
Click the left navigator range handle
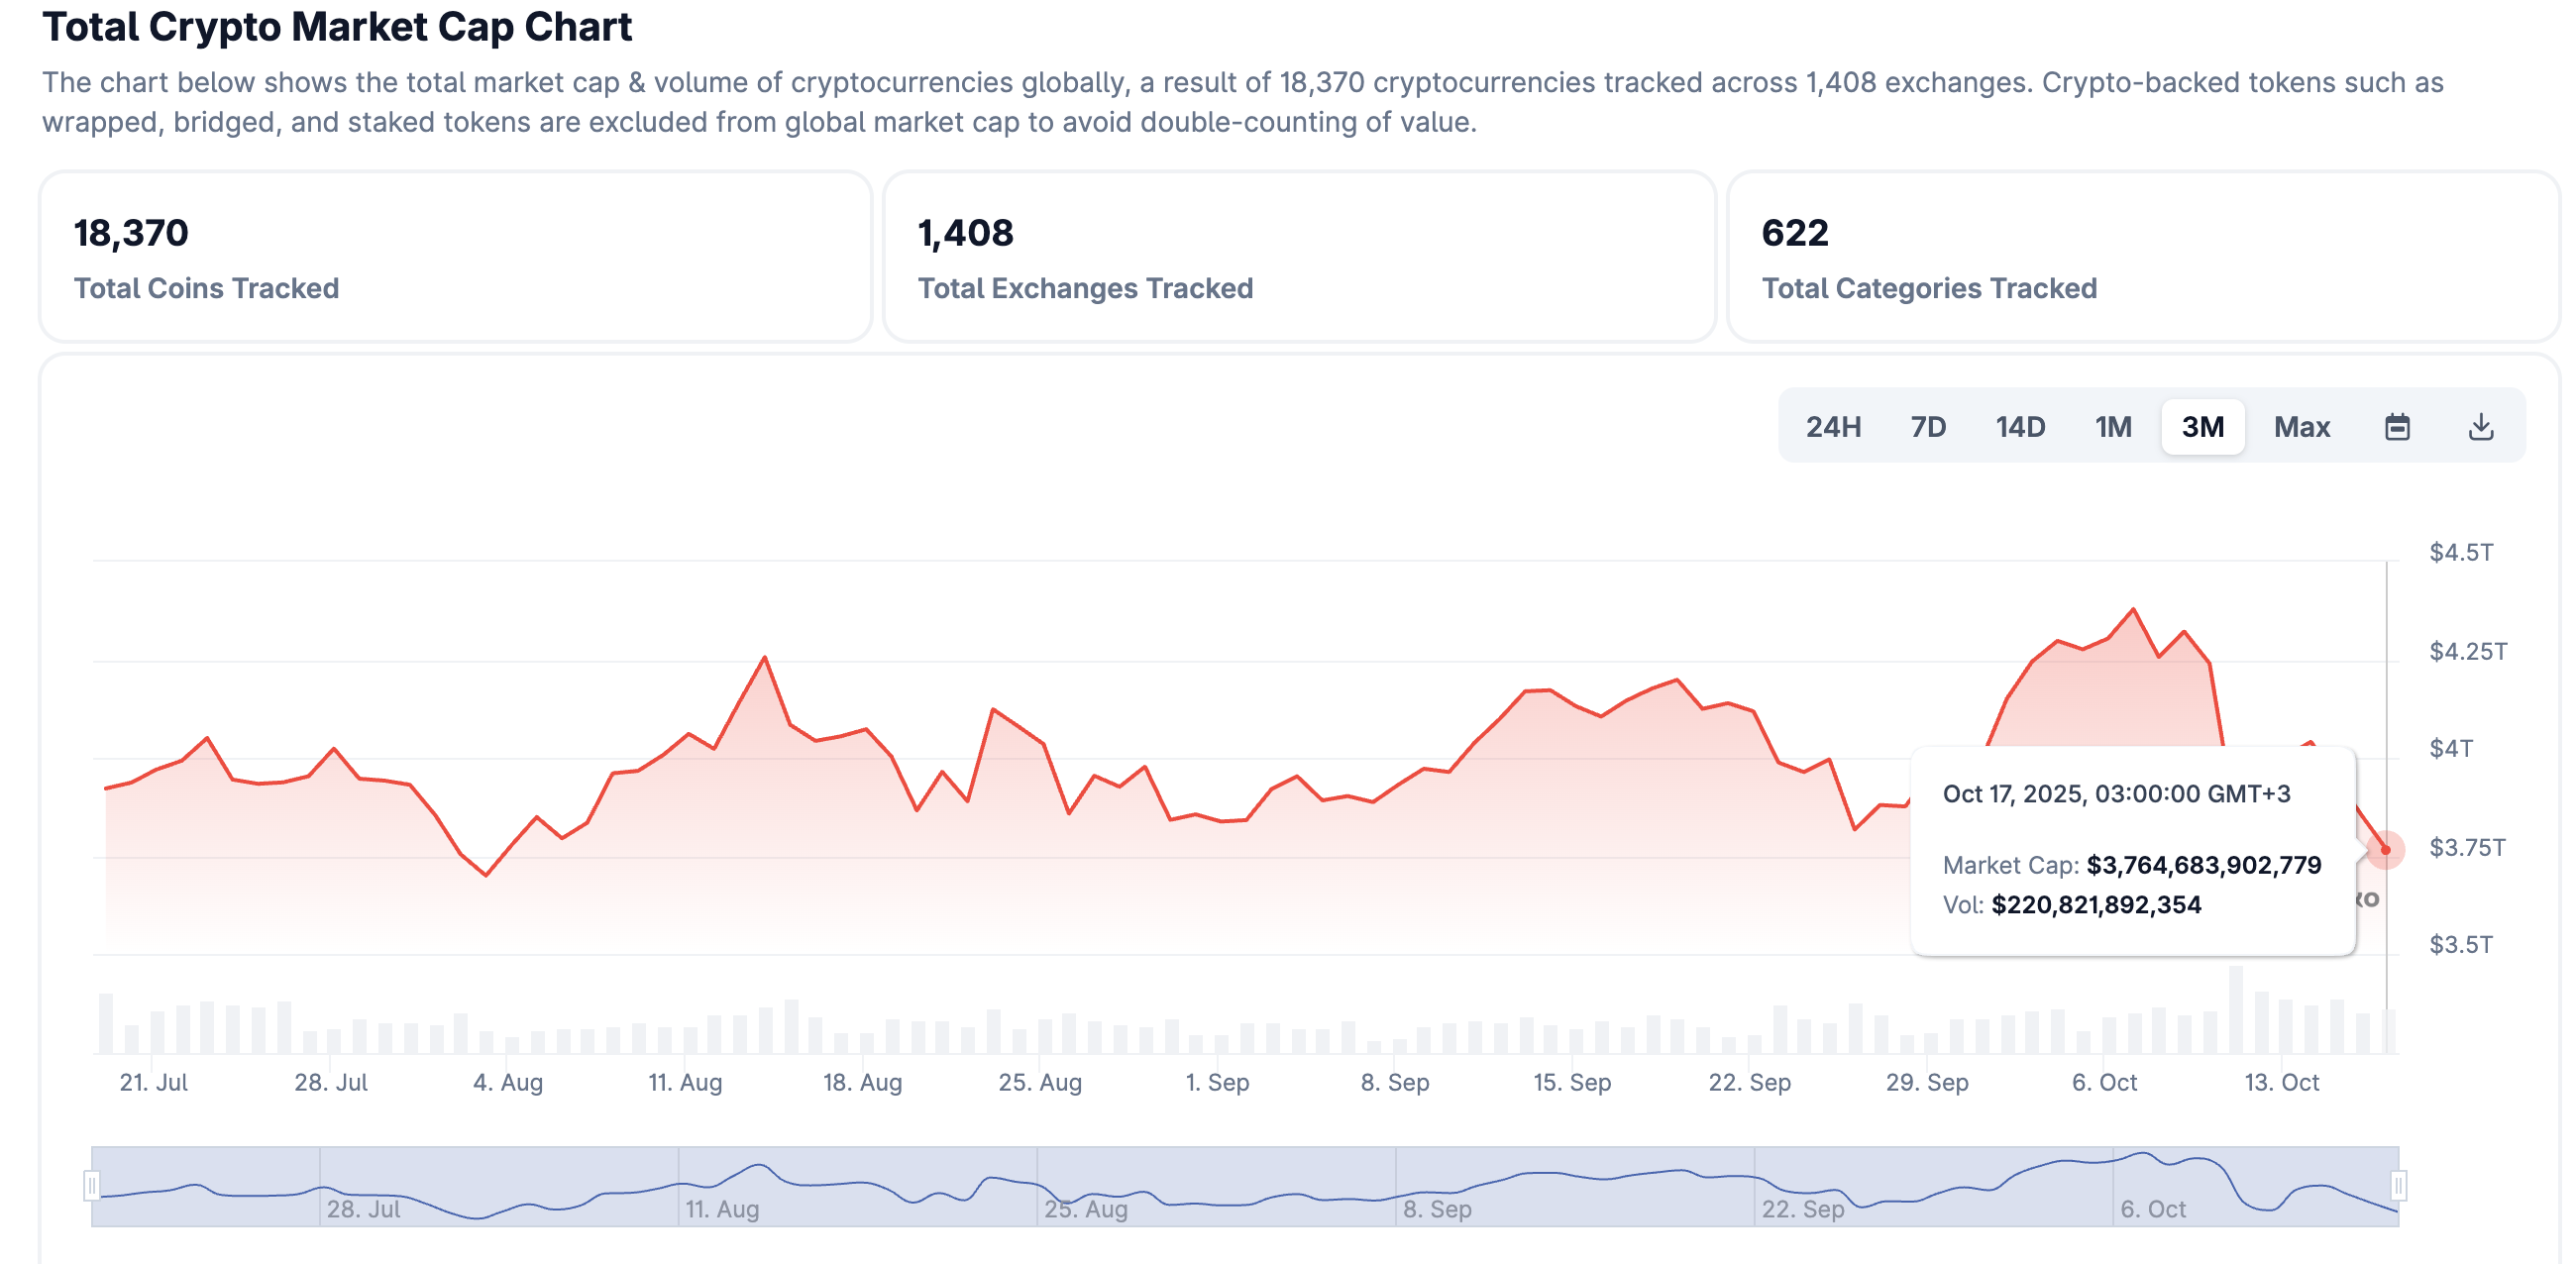click(x=91, y=1186)
